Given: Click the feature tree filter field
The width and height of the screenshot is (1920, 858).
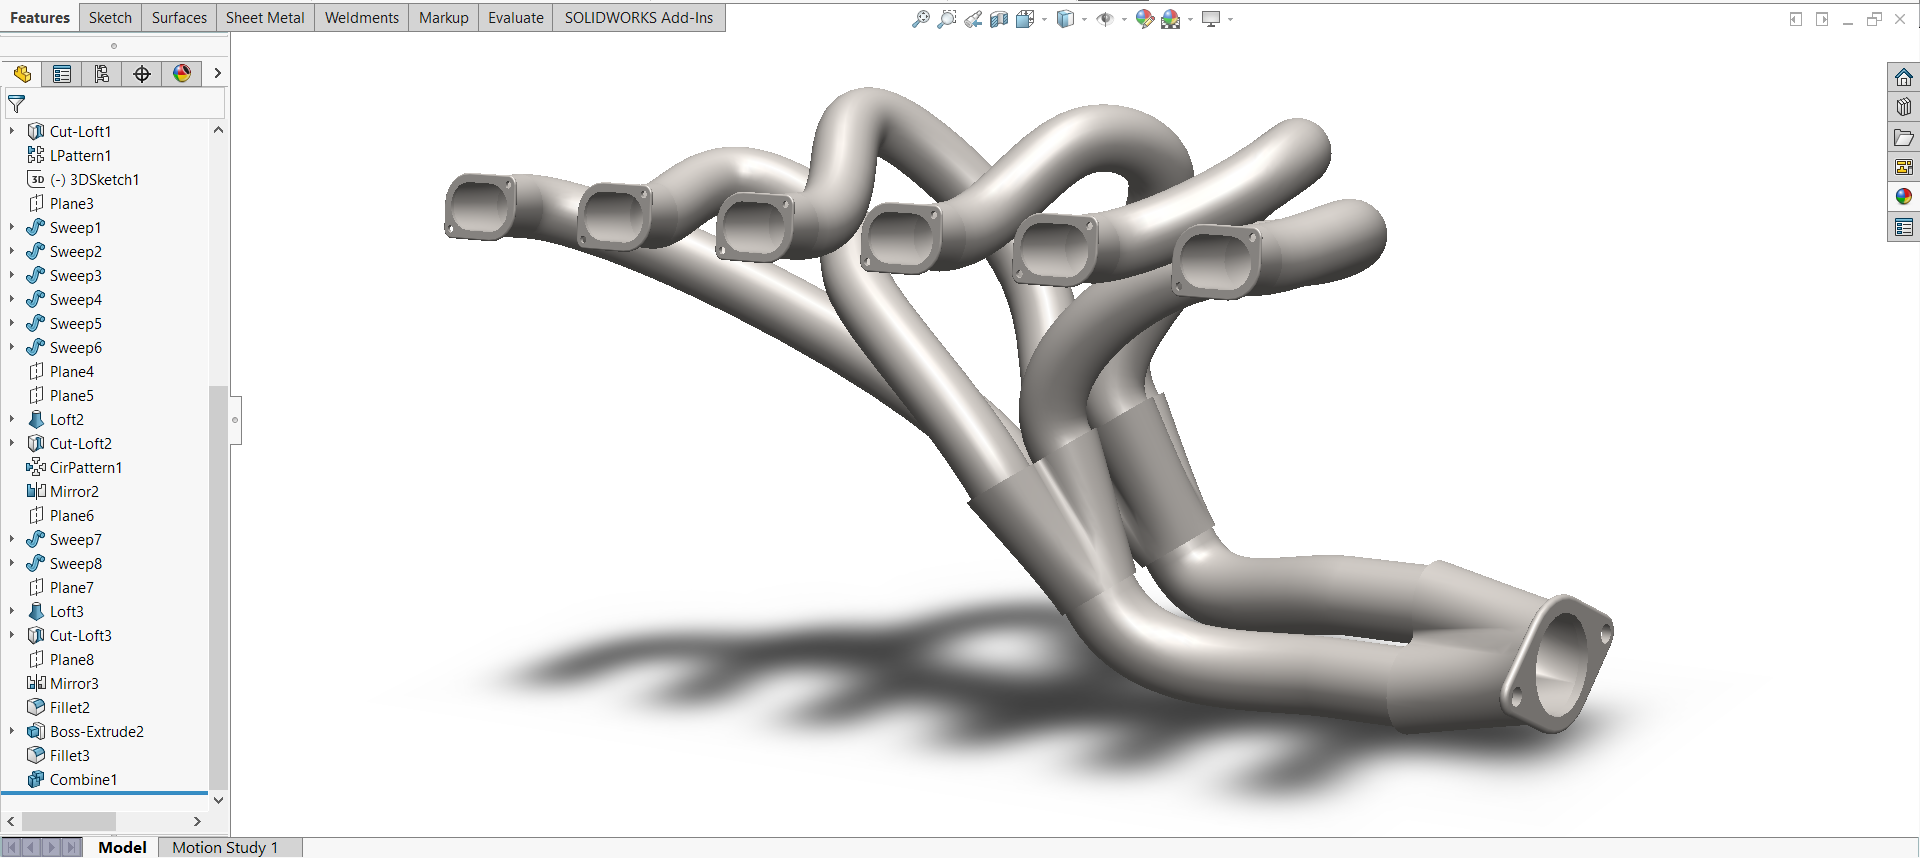Looking at the screenshot, I should click(x=115, y=104).
